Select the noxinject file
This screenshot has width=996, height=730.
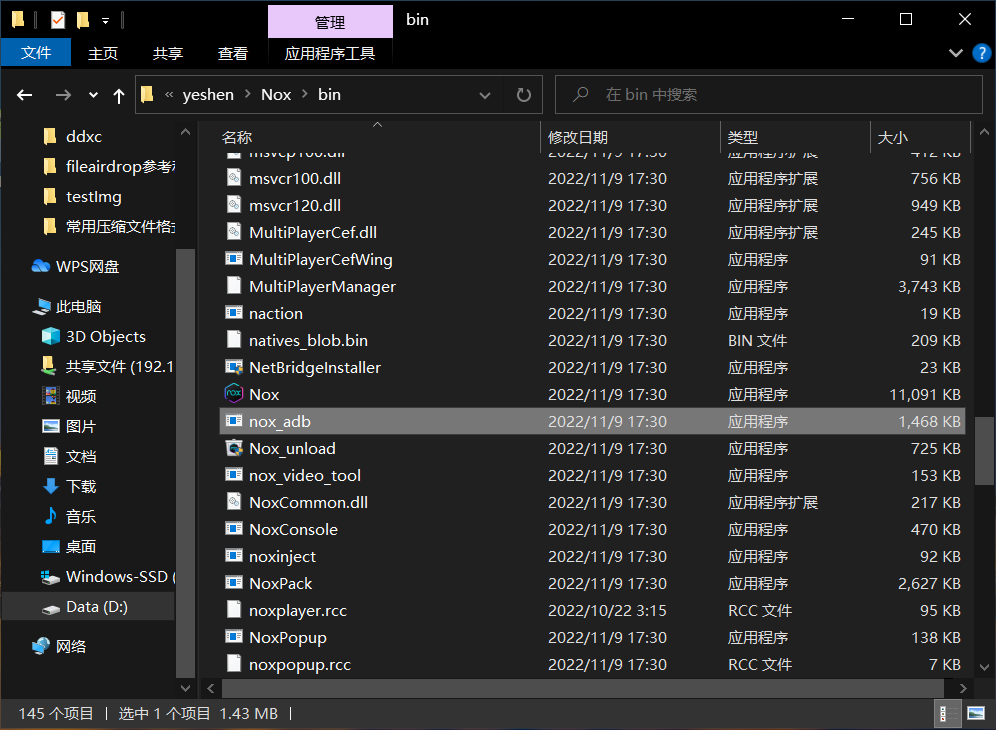click(592, 556)
